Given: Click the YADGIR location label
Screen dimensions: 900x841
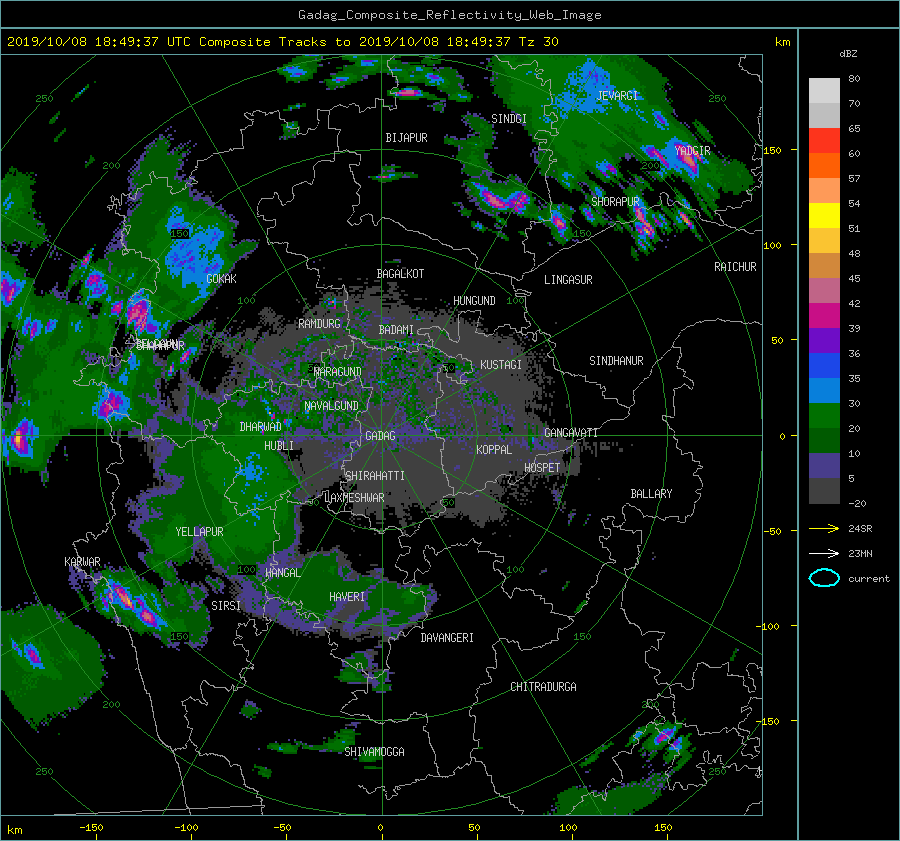Looking at the screenshot, I should (x=692, y=151).
